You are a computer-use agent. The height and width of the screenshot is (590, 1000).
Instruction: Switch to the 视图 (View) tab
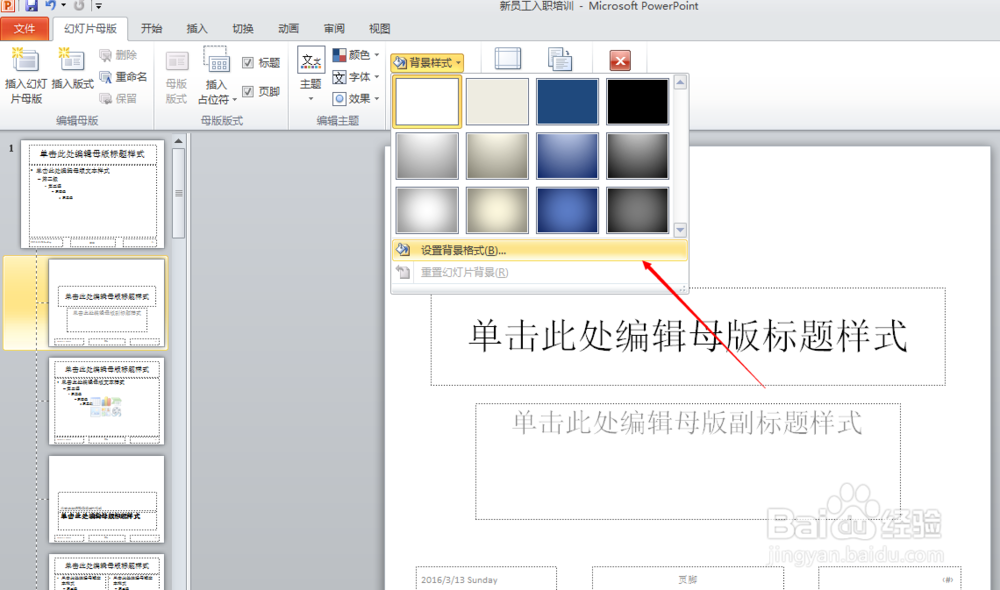[x=379, y=29]
